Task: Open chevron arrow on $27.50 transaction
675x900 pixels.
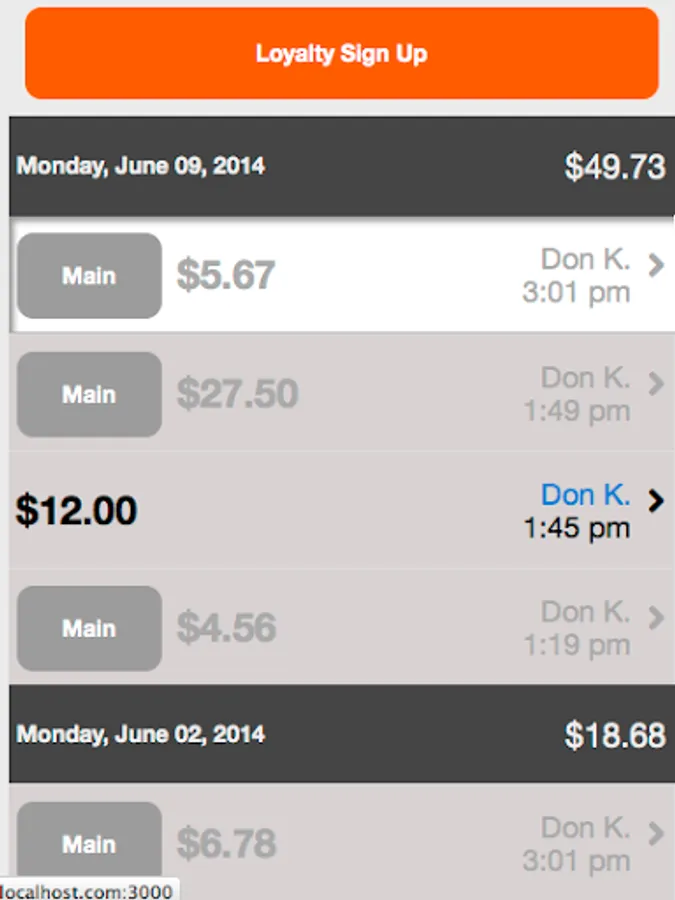Action: click(x=656, y=384)
